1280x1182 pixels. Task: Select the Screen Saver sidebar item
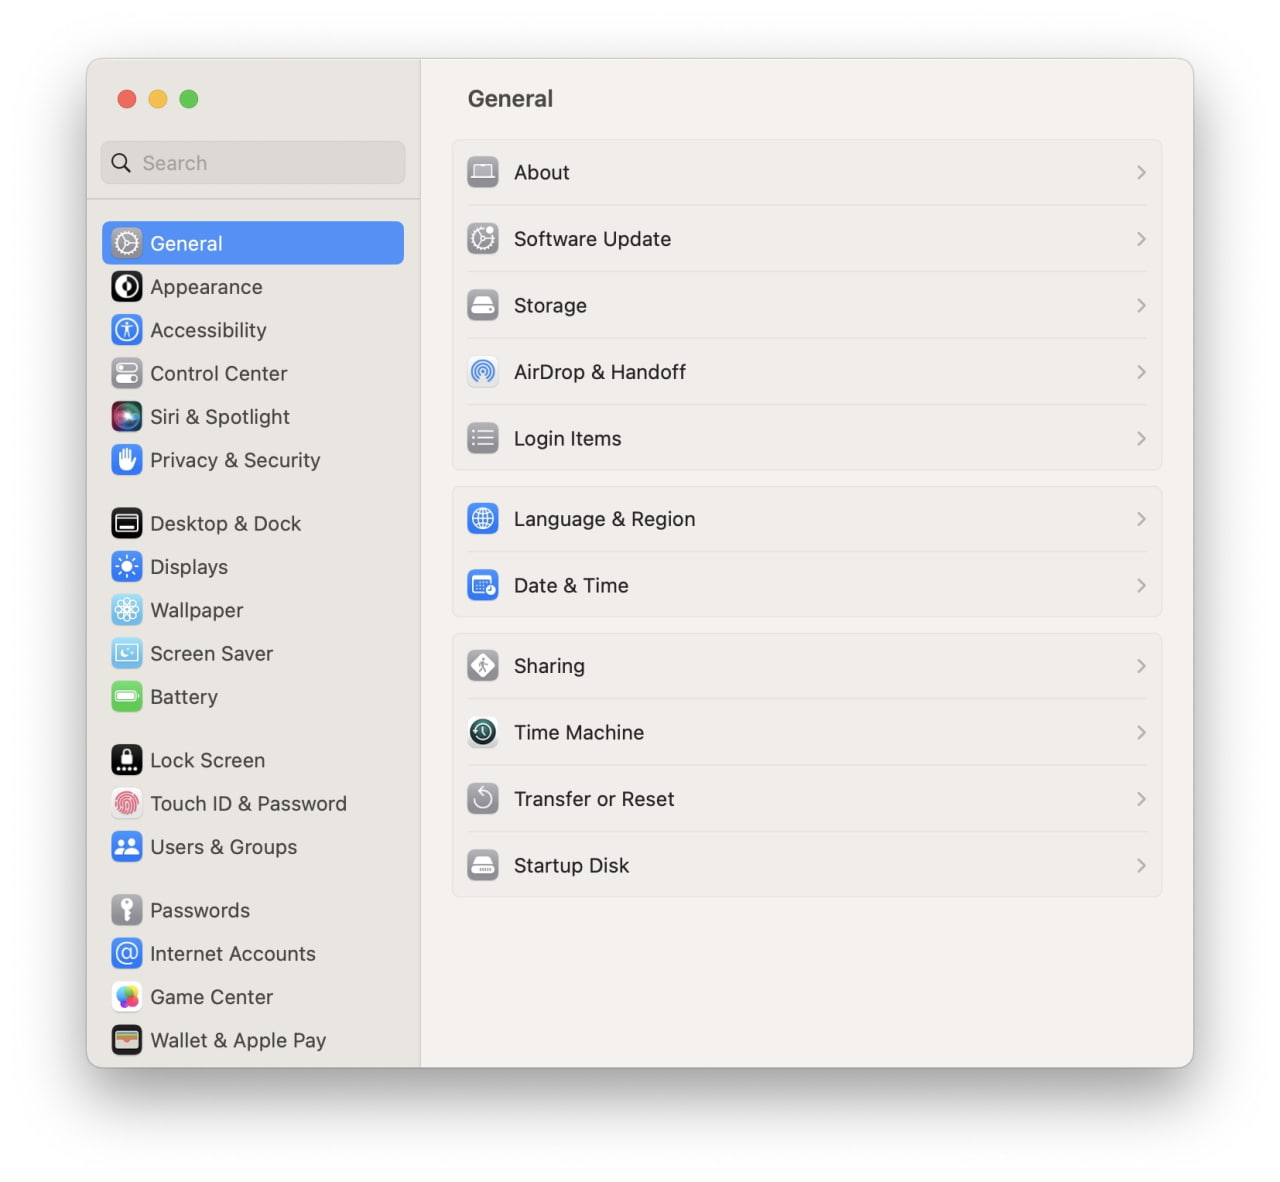tap(211, 653)
